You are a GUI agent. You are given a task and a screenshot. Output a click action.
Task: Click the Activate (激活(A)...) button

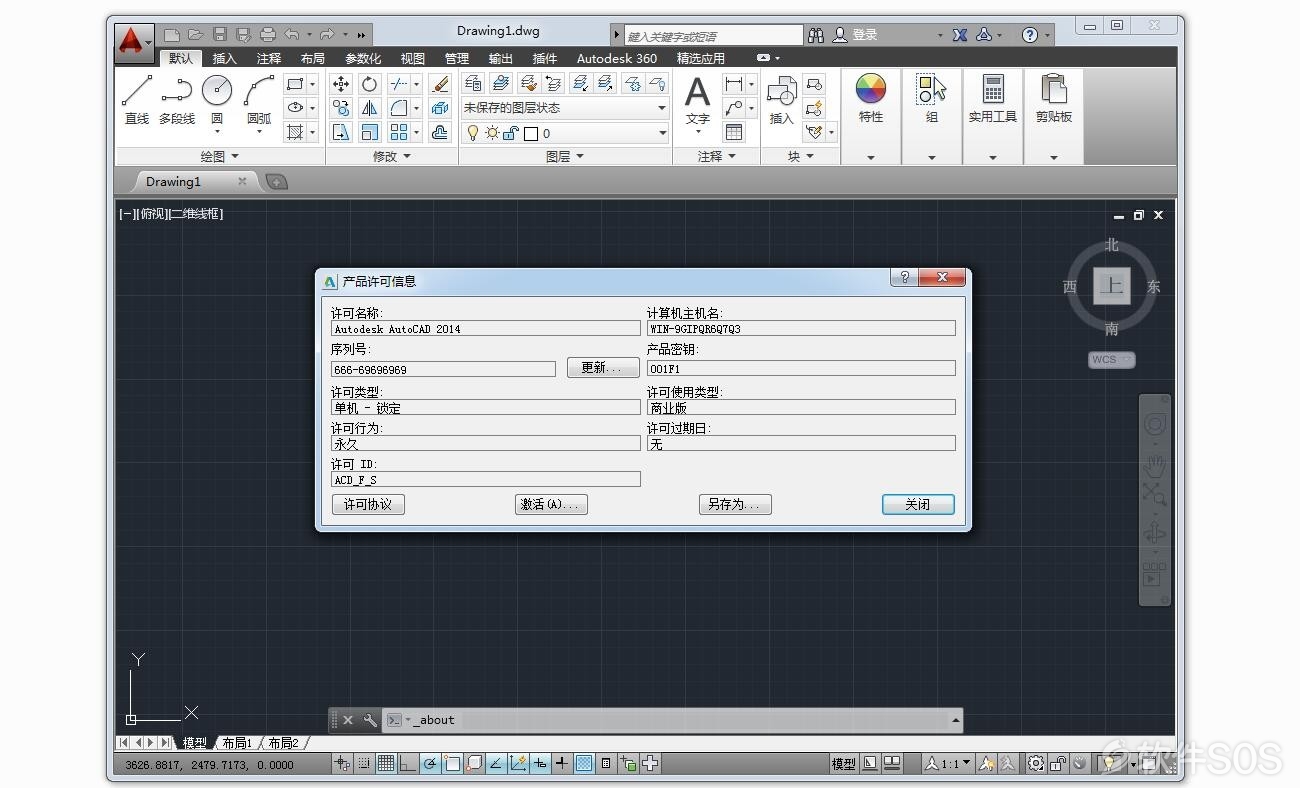551,504
